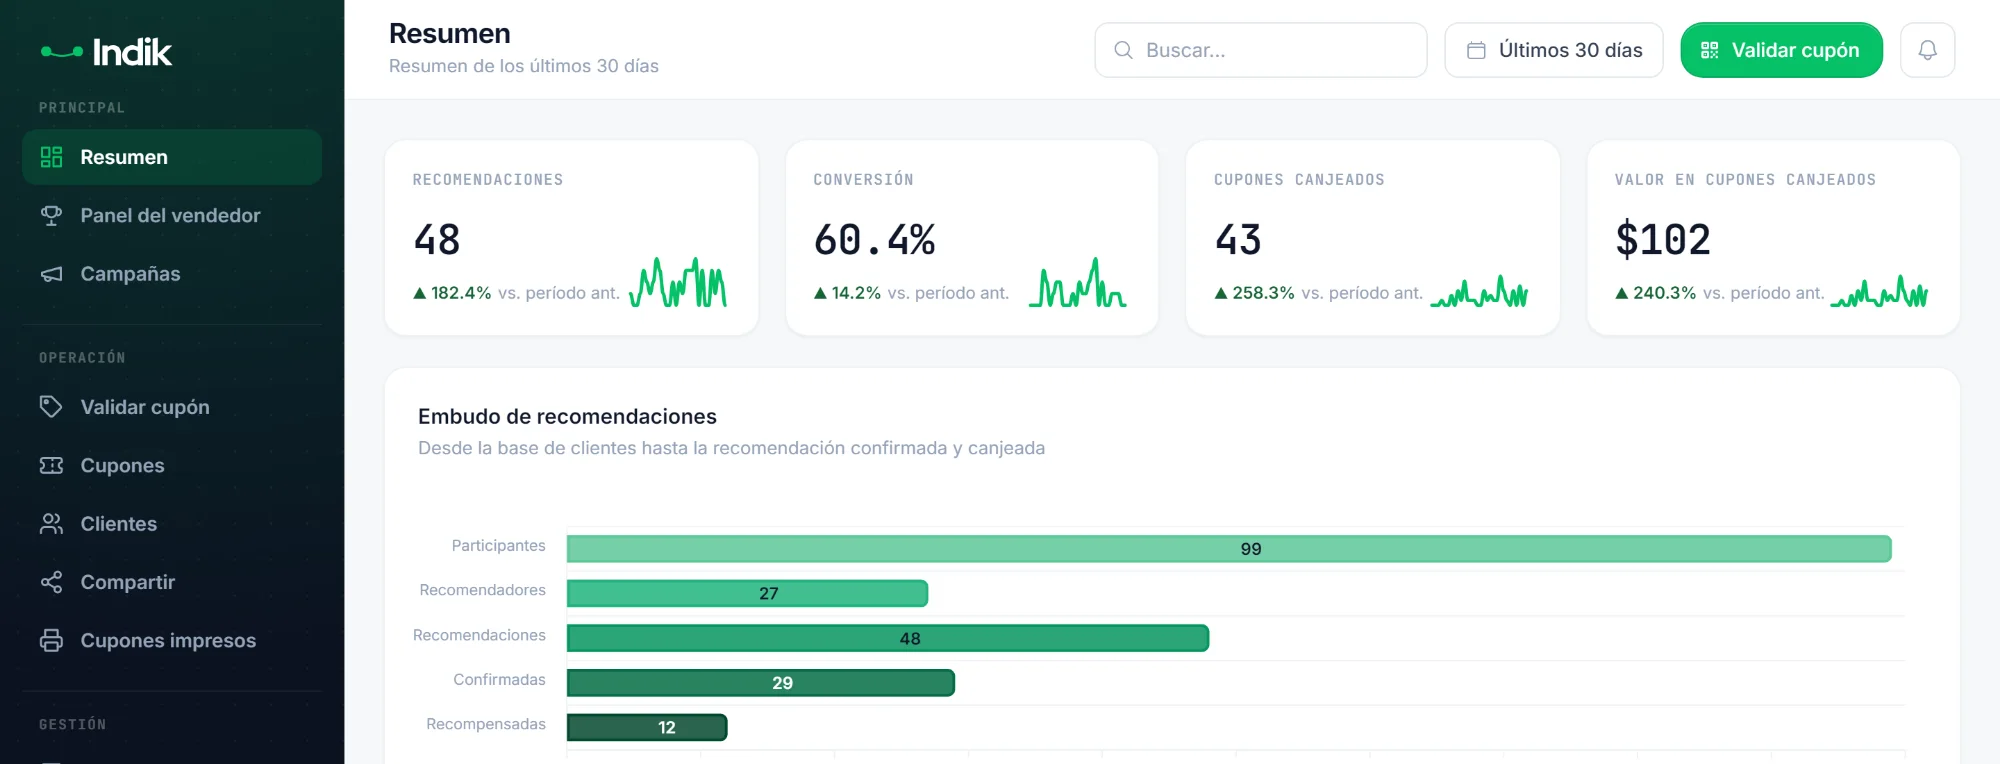The height and width of the screenshot is (764, 2000).
Task: Click the green Validar cupón button
Action: point(1781,50)
